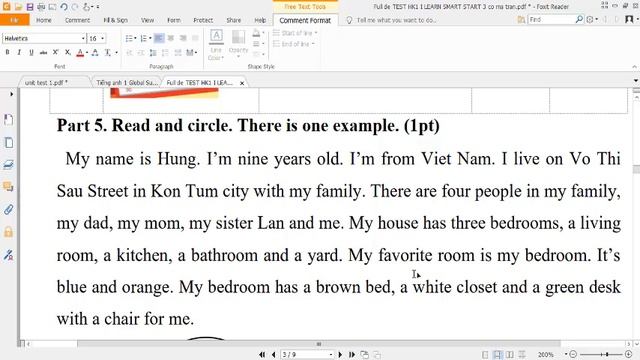Switch to Tiếng anh 1 Global document tab
640x360 pixels.
tap(127, 83)
